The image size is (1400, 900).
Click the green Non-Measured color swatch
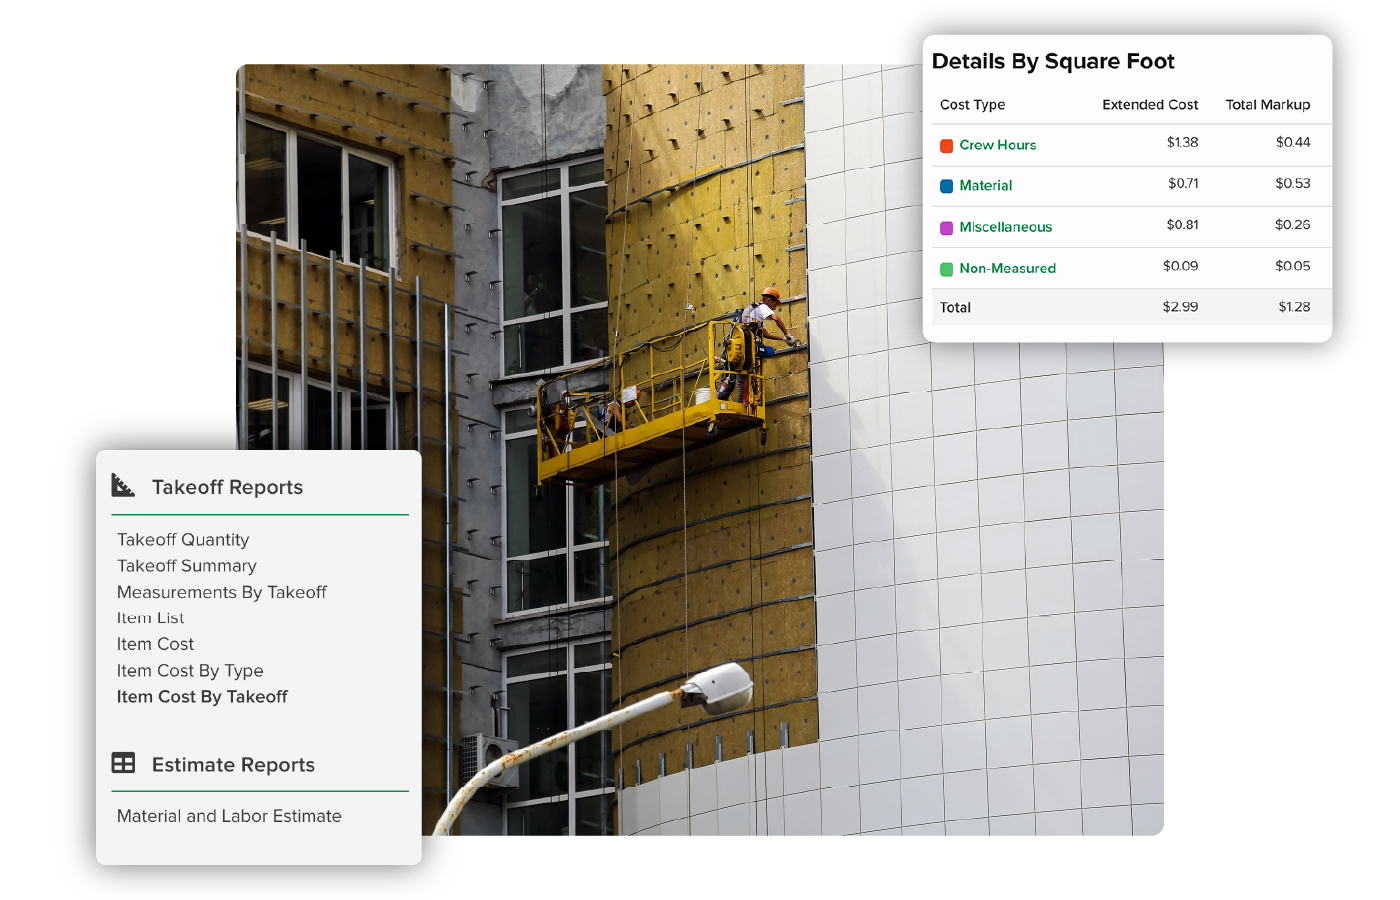[946, 269]
